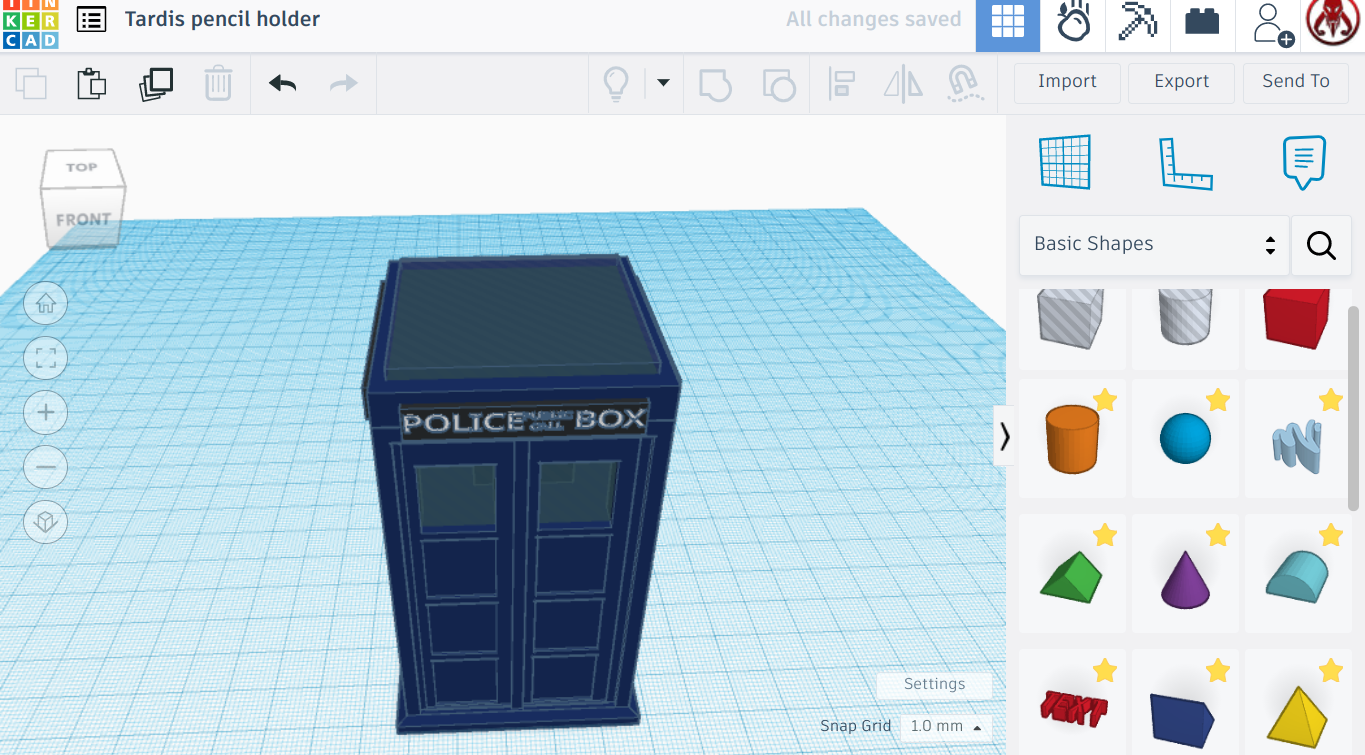The width and height of the screenshot is (1365, 755).
Task: Select the Workplane tool
Action: 1065,162
